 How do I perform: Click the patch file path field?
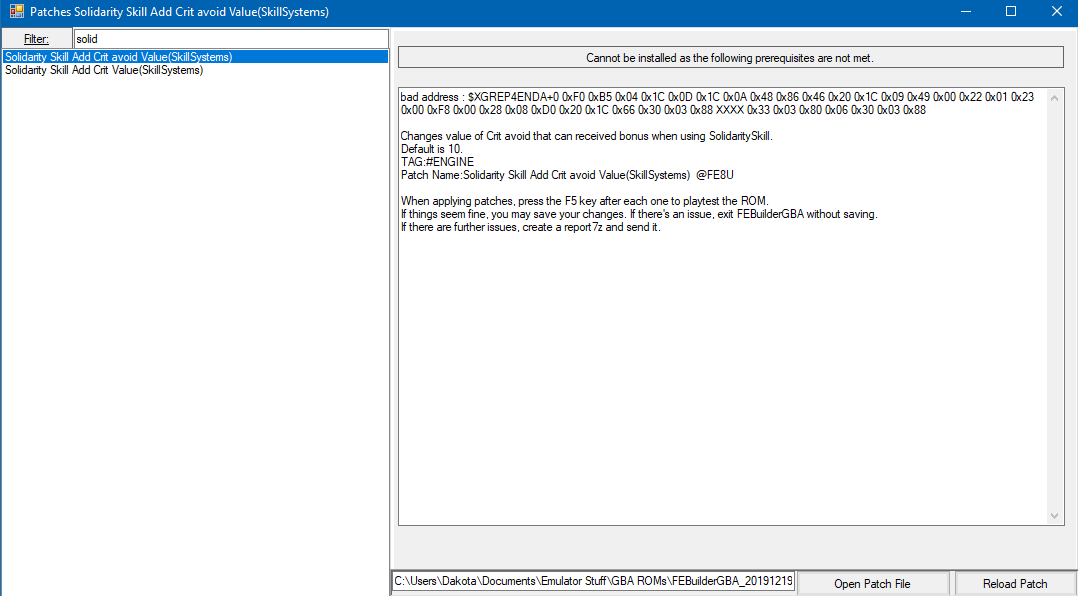[593, 582]
